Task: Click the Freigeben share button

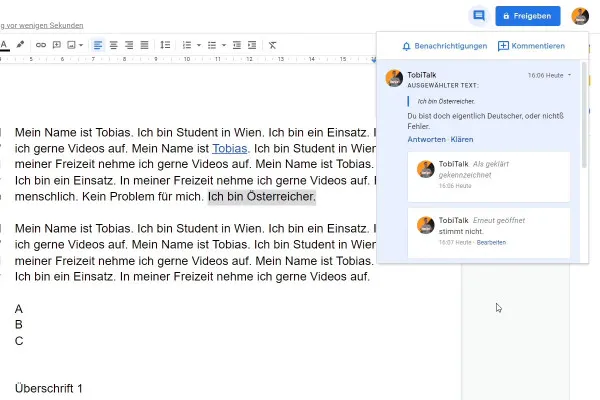Action: click(x=528, y=16)
